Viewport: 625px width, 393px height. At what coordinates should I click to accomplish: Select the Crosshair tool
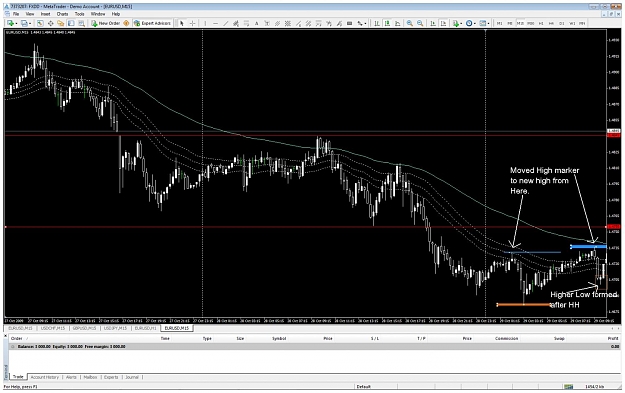(193, 24)
